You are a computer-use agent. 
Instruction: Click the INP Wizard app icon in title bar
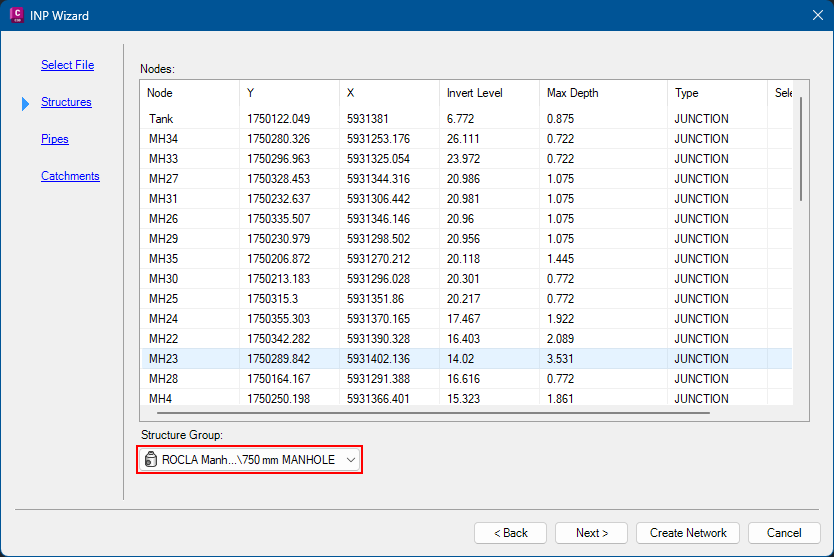tap(16, 15)
